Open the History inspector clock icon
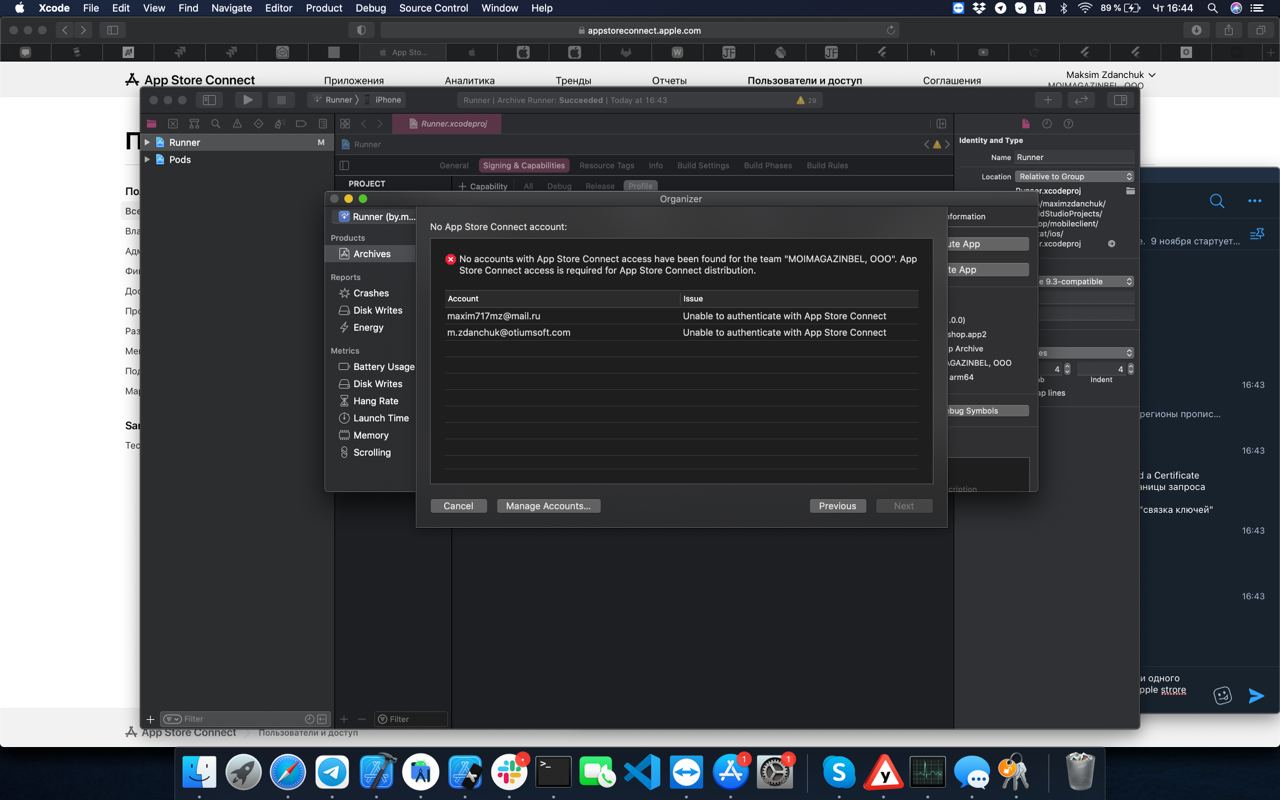1280x800 pixels. pos(1047,124)
